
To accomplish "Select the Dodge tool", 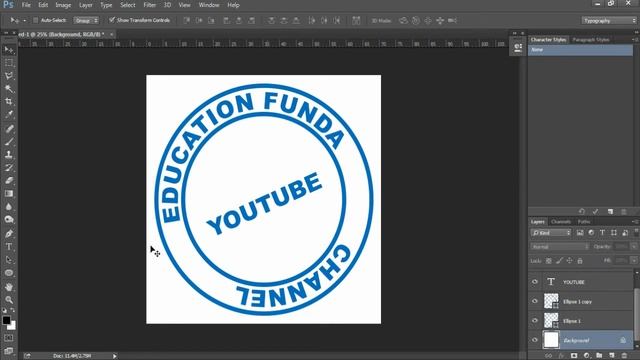I will [9, 220].
